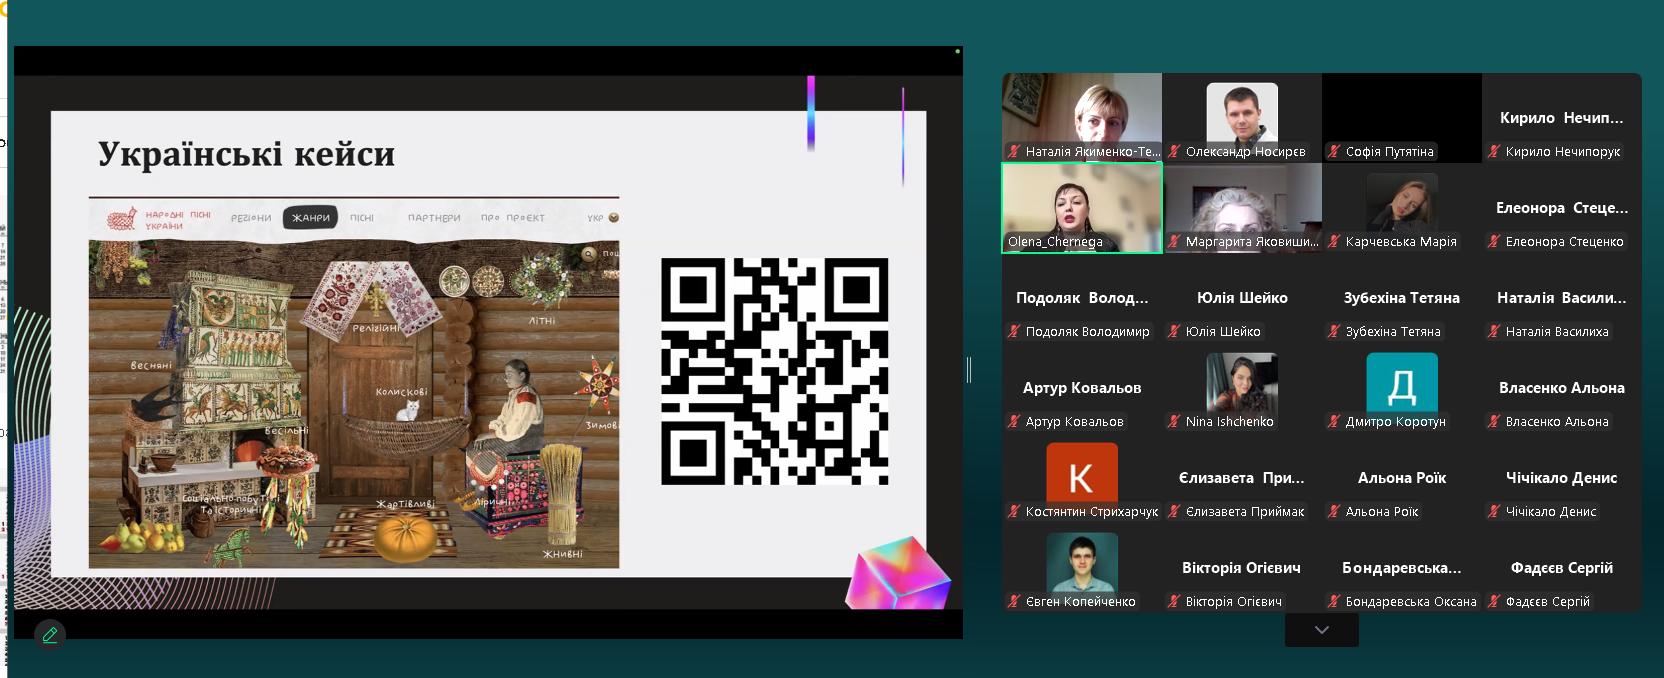Viewport: 1664px width, 678px height.
Task: Click the Зубехіна Тетяна name tile
Action: tap(1402, 298)
